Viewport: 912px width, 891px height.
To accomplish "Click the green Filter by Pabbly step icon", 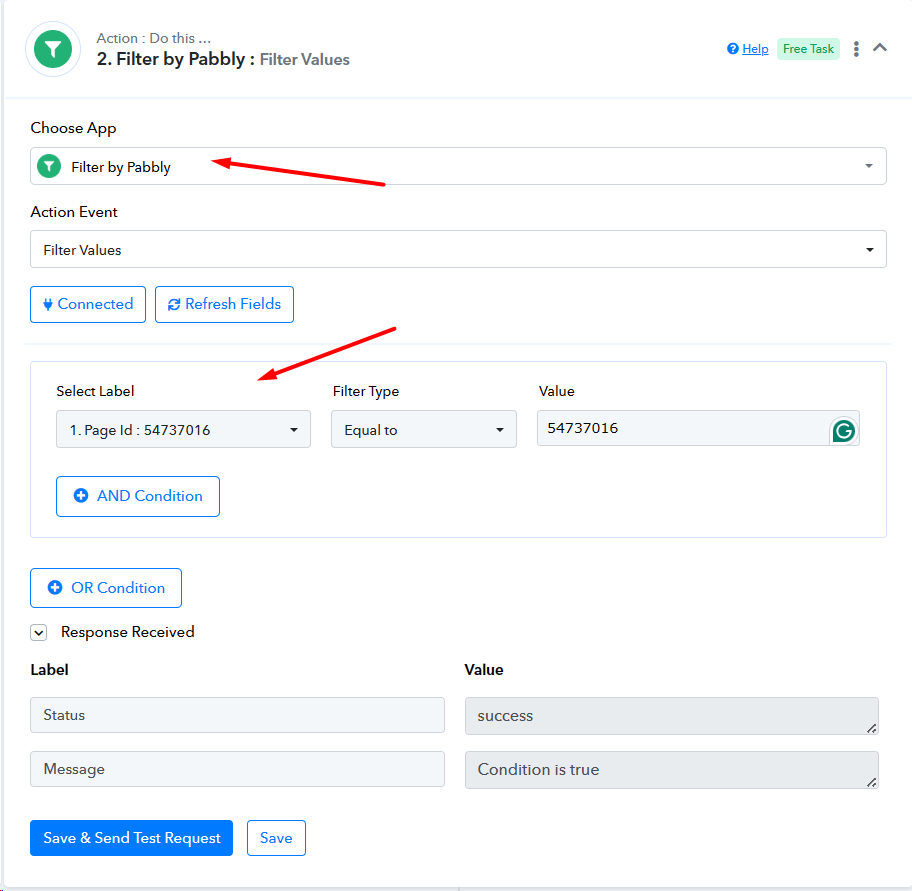I will [x=53, y=49].
